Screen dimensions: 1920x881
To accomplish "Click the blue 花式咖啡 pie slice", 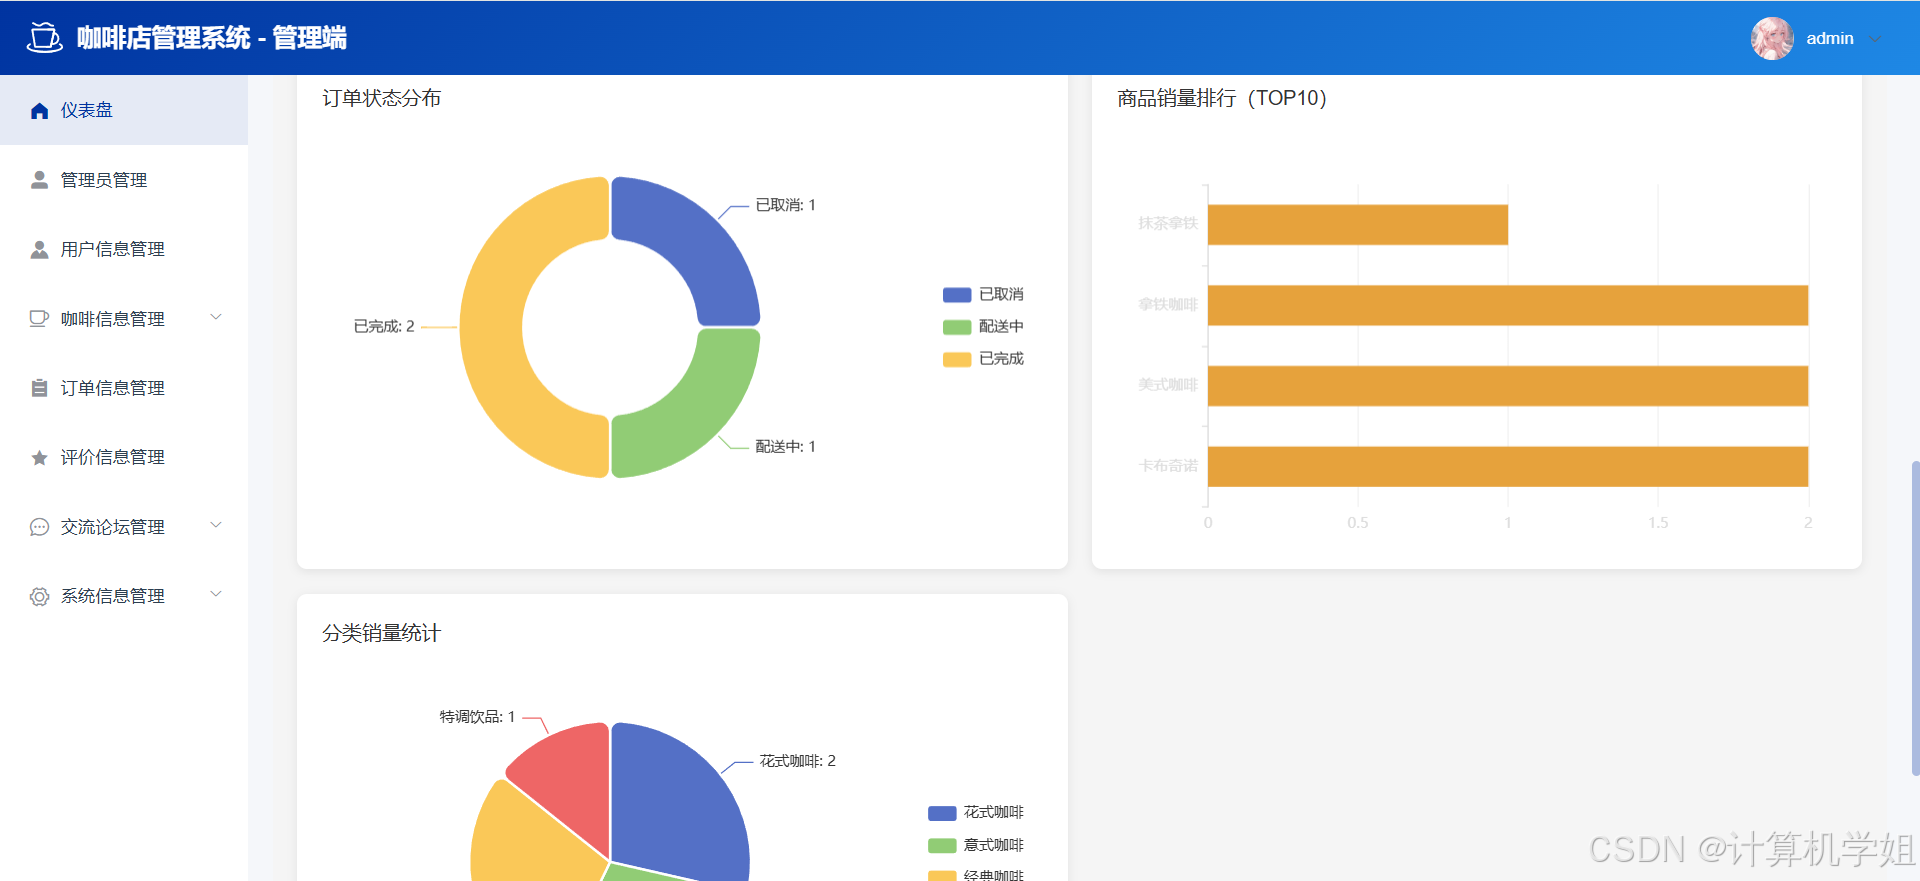I will [680, 800].
